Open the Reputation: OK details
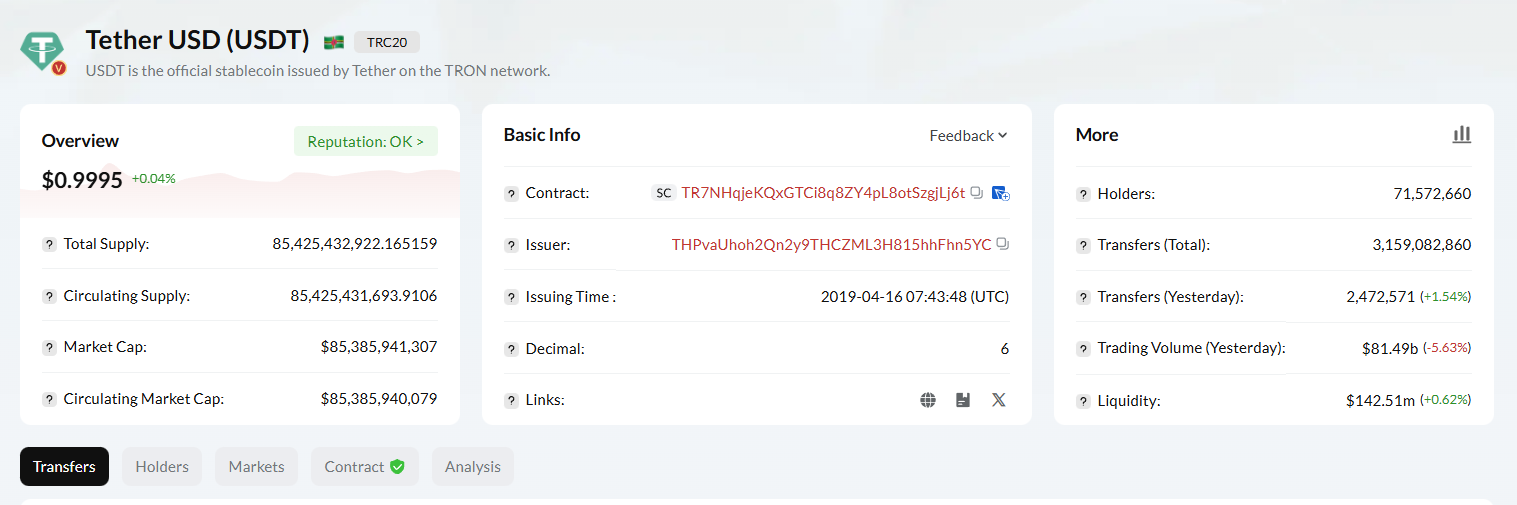This screenshot has height=505, width=1517. tap(366, 141)
